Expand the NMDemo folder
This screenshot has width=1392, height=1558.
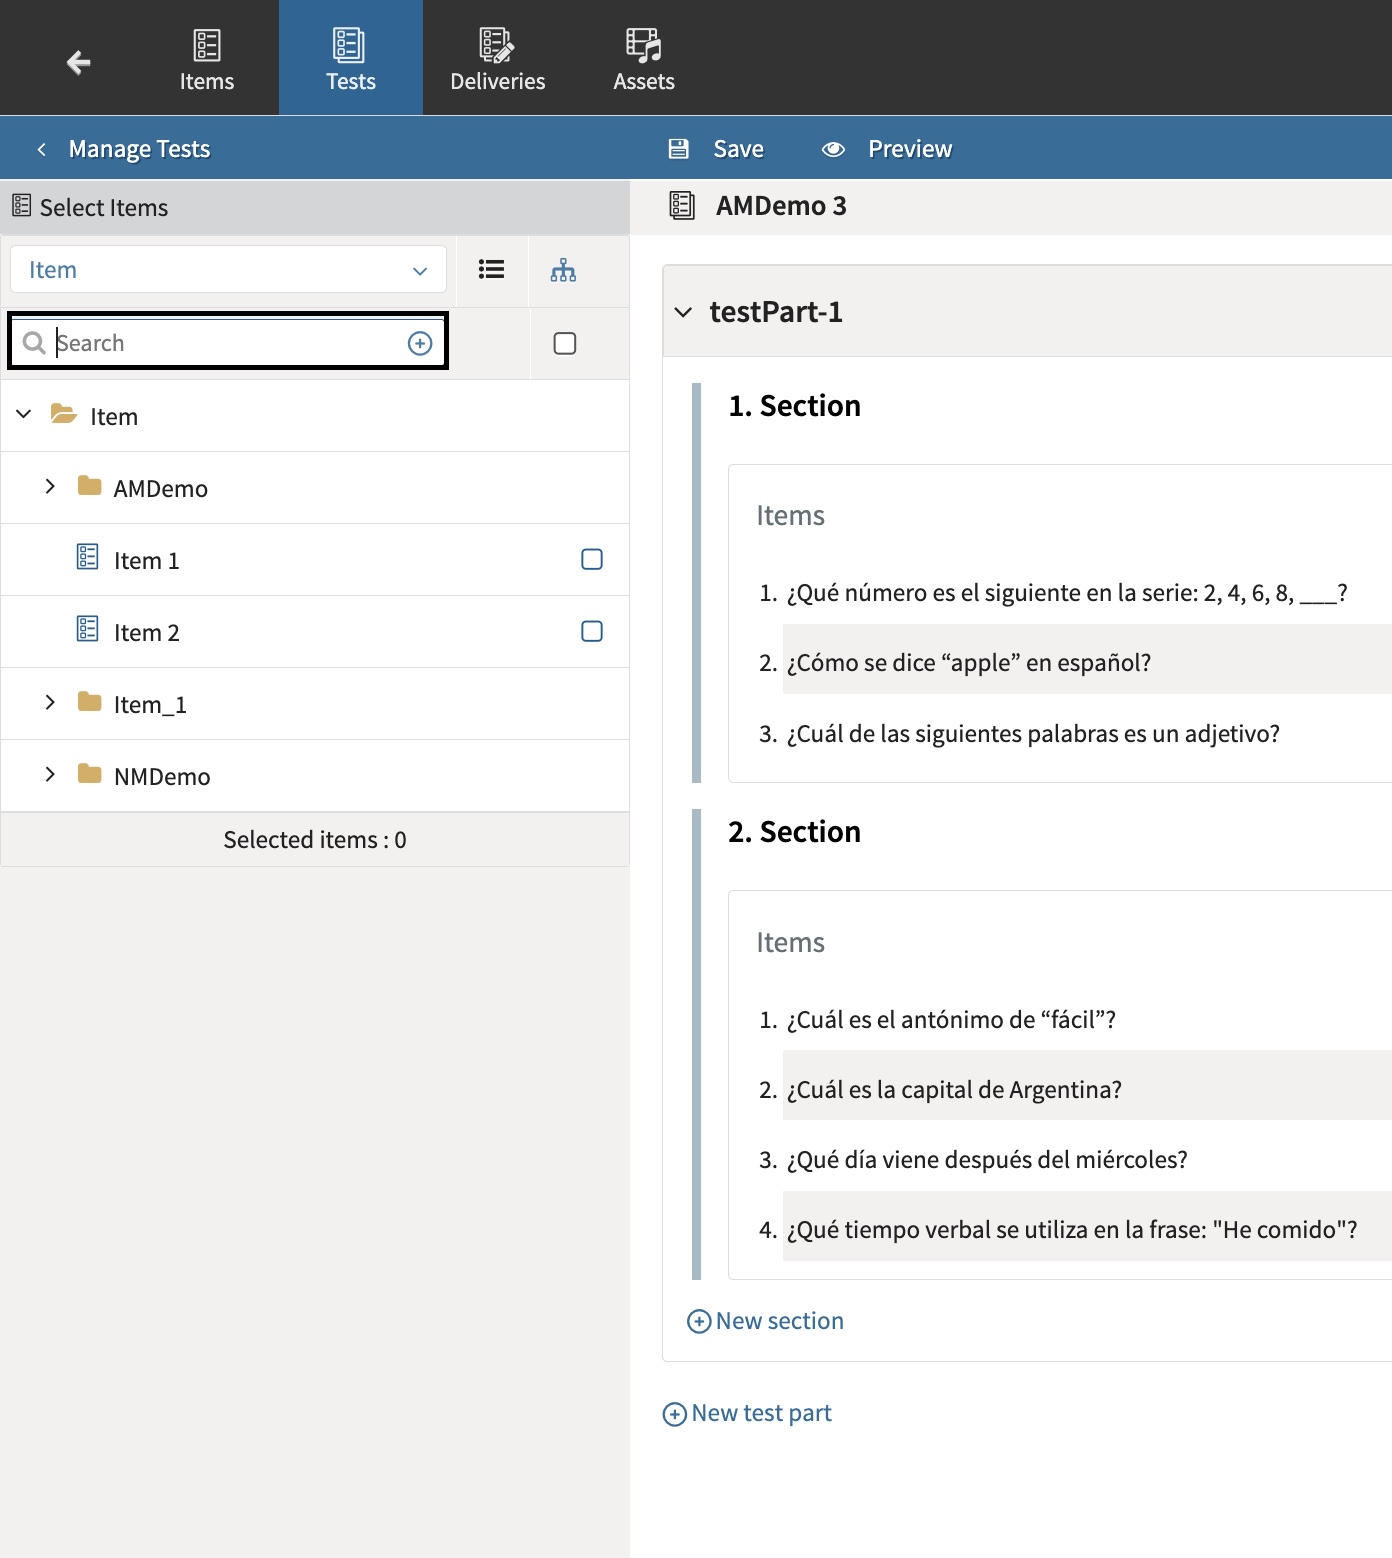point(50,774)
